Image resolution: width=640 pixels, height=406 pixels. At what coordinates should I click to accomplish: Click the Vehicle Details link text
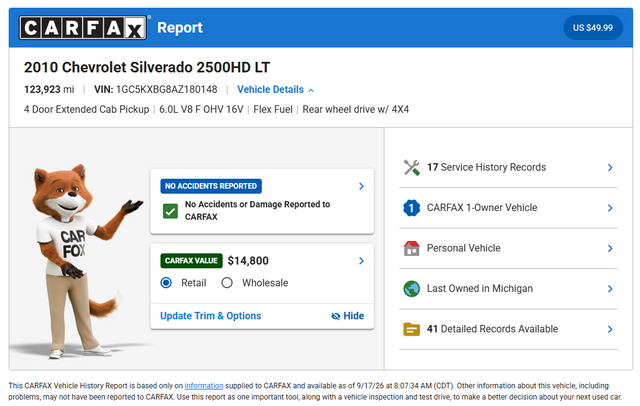click(270, 89)
